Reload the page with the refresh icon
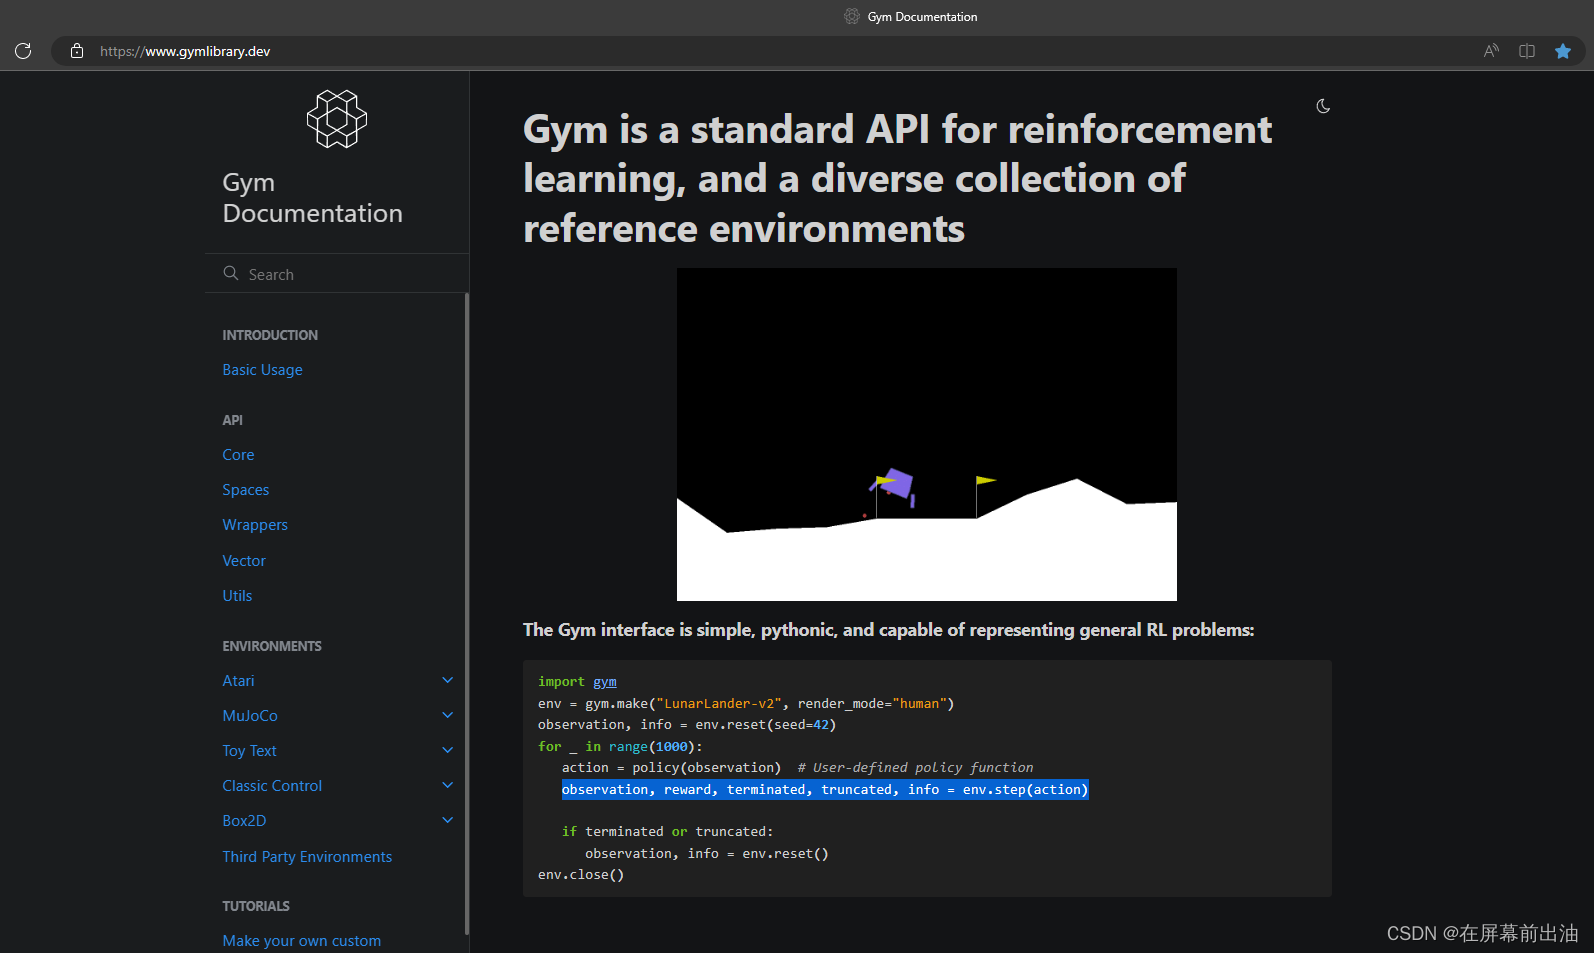This screenshot has height=953, width=1594. pyautogui.click(x=23, y=51)
